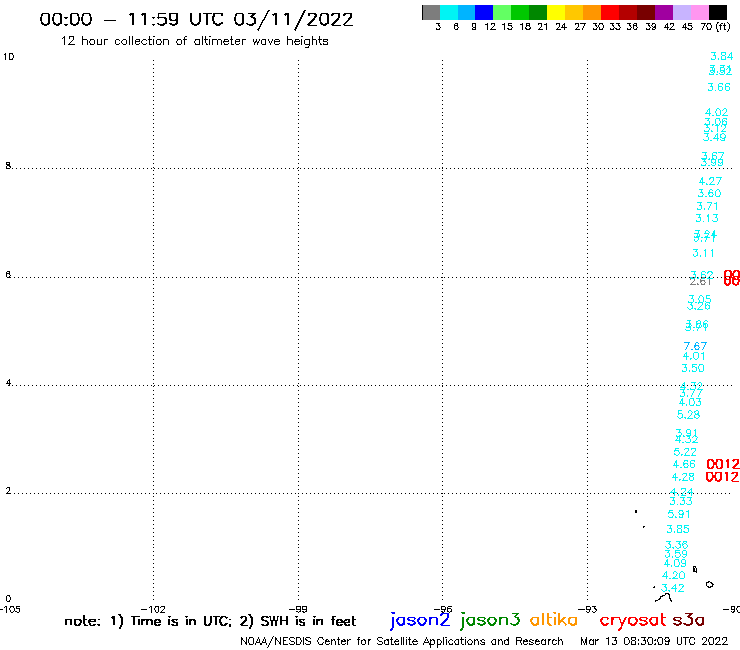Click the dark red 's3a' label

(x=689, y=620)
